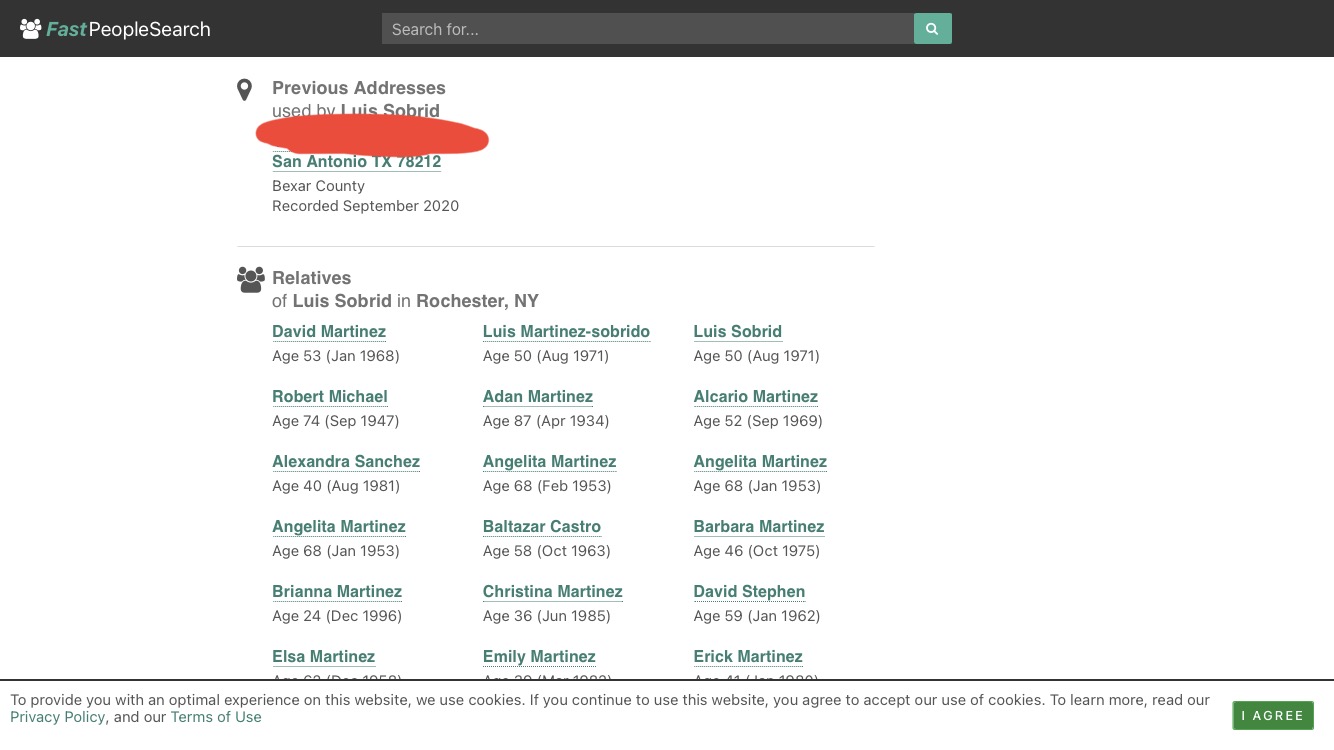Open Alexandra Sanchez relative link
Image resolution: width=1334 pixels, height=750 pixels.
[x=346, y=461]
